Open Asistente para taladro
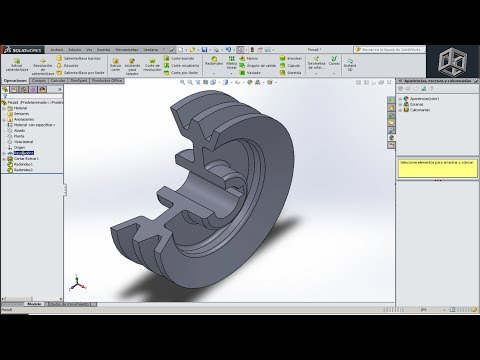Screen dimensions: 480x360 (132, 66)
